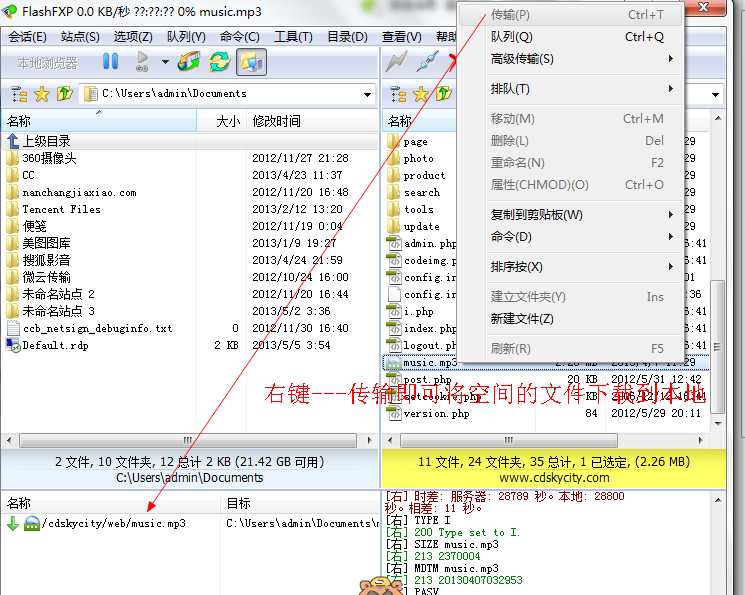Click the folder tree icon in local pane
Viewport: 745px width, 595px height.
tap(19, 94)
